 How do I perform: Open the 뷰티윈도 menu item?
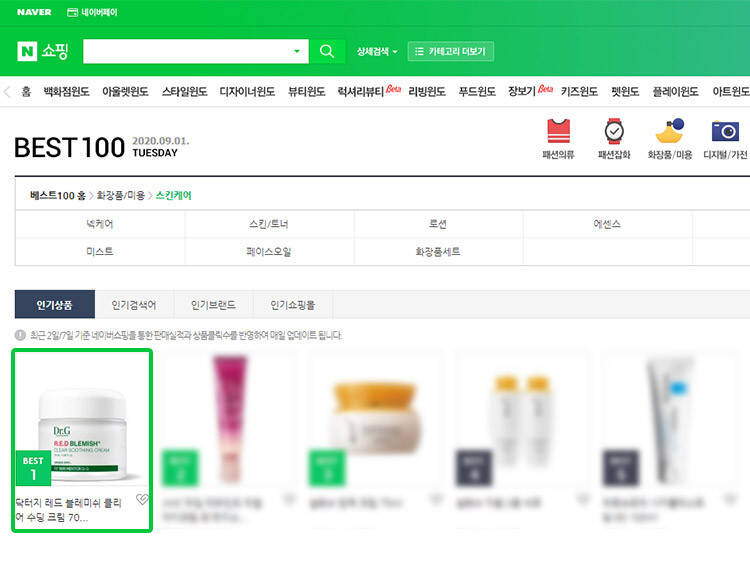click(x=306, y=91)
